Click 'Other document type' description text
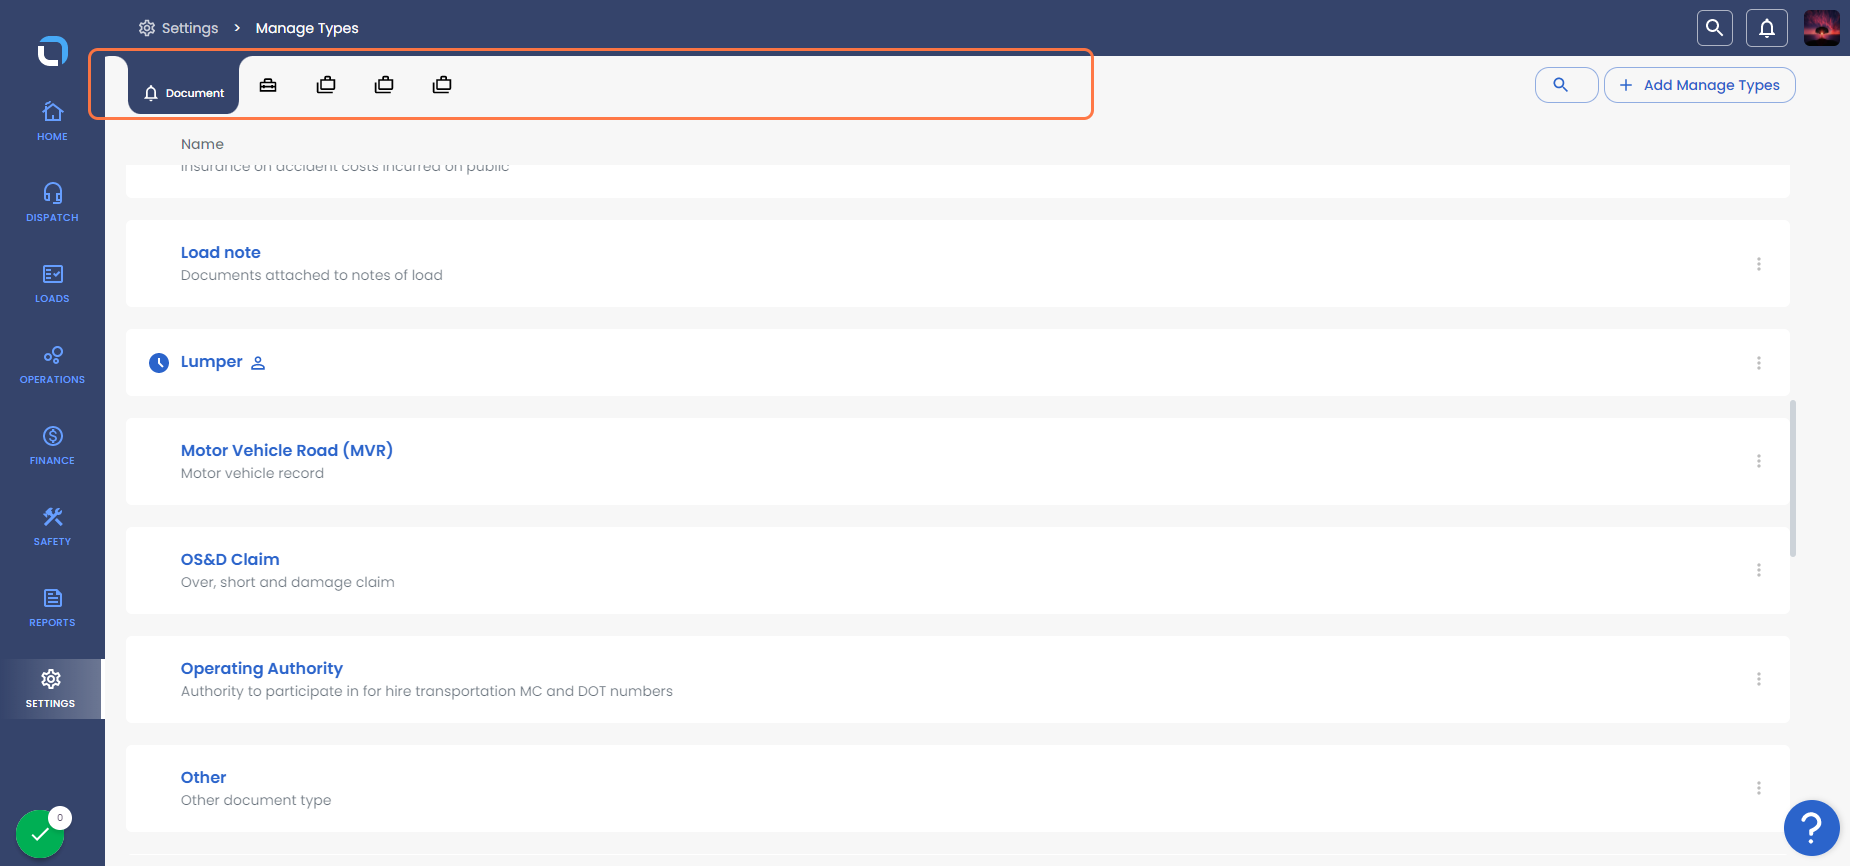Screen dimensions: 1850x866 coord(255,800)
